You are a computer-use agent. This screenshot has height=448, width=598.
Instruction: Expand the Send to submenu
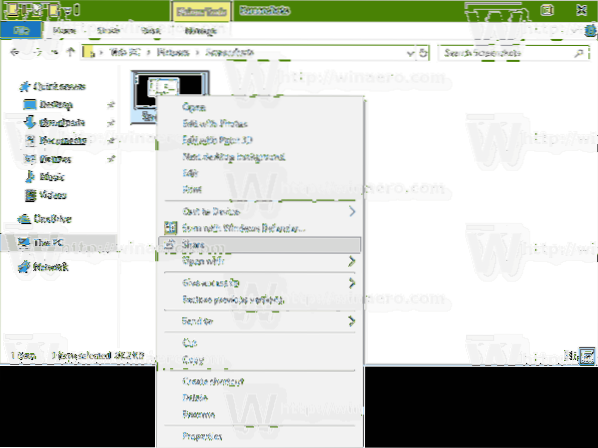tap(260, 321)
